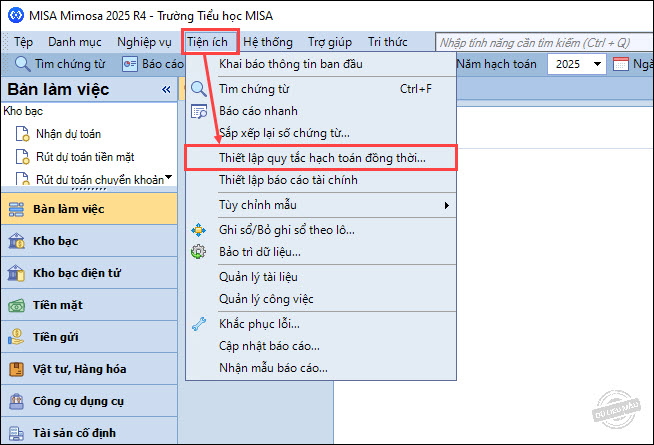The image size is (654, 445).
Task: Select Tìm chứng từ in Tiện ích menu
Action: [x=320, y=89]
